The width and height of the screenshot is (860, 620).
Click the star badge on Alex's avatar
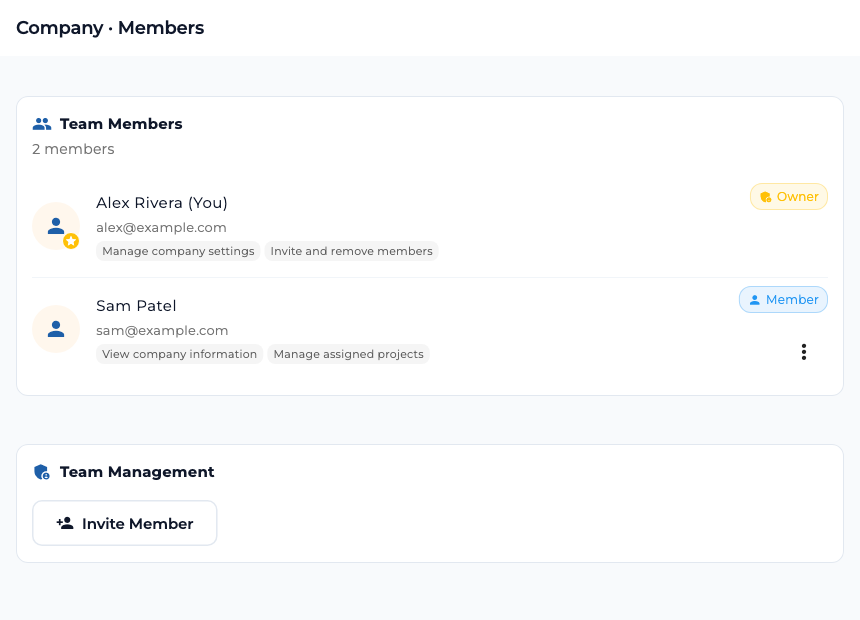coord(71,241)
